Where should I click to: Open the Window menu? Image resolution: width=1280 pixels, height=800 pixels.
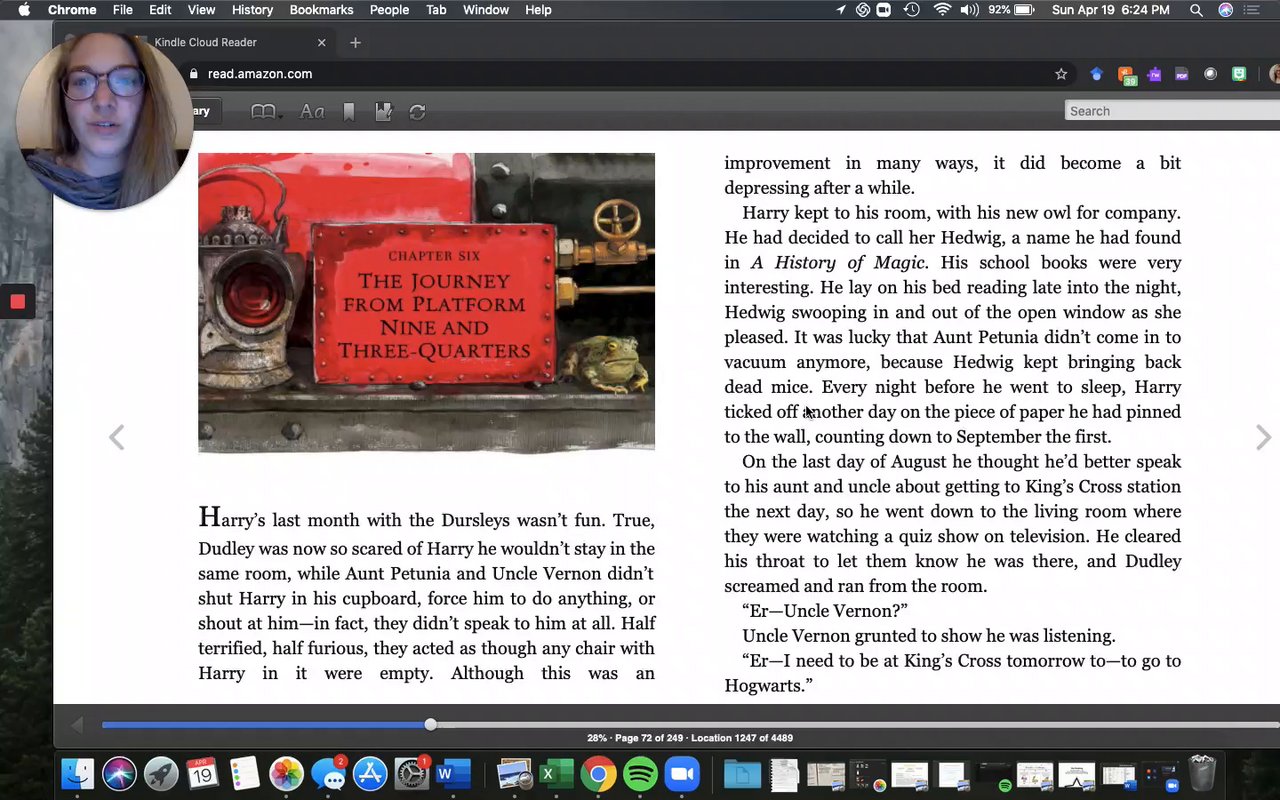[486, 10]
